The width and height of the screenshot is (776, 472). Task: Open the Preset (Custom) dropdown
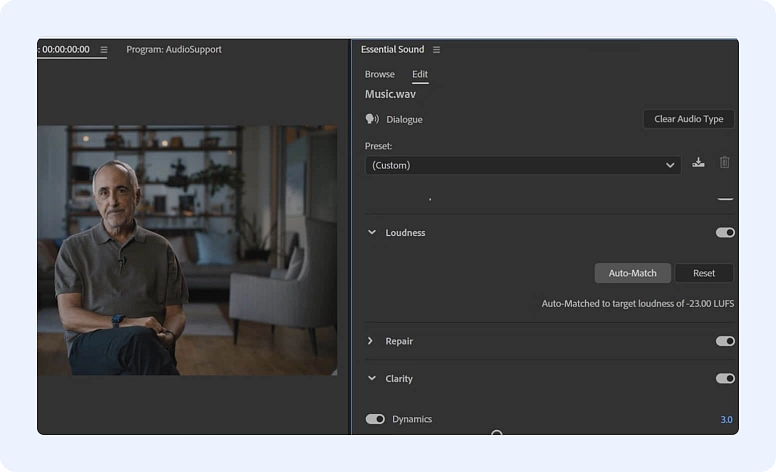pyautogui.click(x=523, y=165)
